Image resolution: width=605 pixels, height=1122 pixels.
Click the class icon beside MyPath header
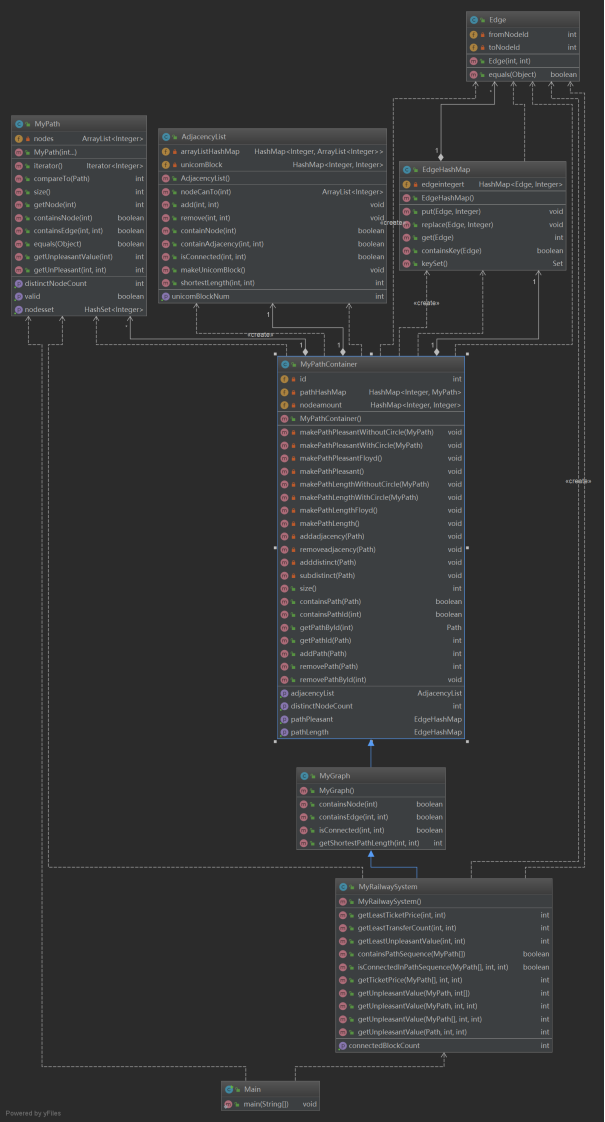coord(19,124)
